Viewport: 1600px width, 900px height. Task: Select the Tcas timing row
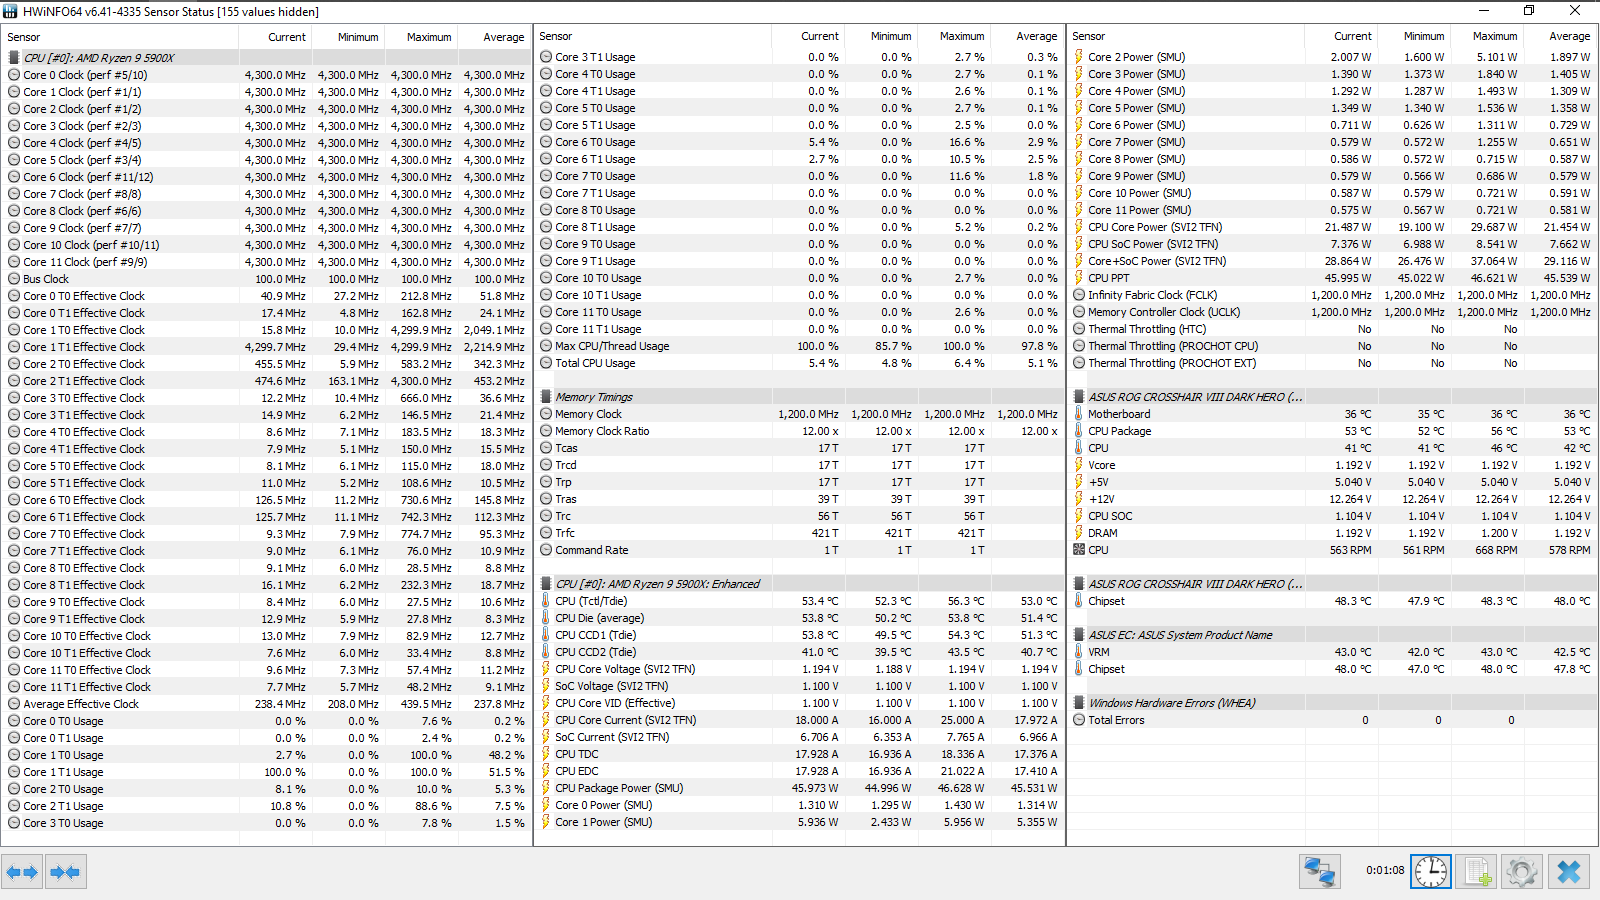799,448
